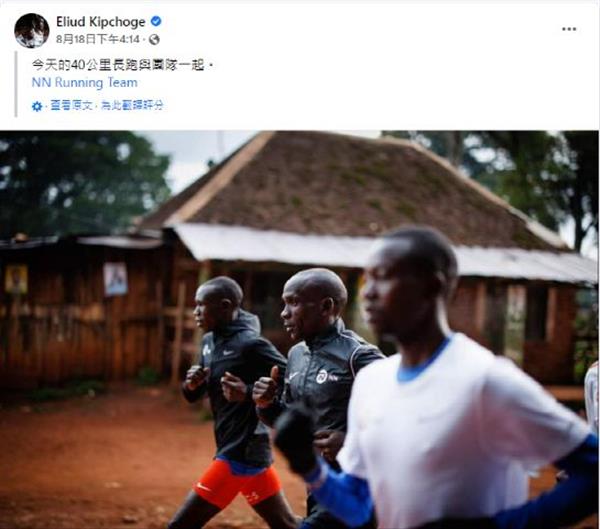Click 為此翻譯評分 to rate the translation
600x529 pixels.
coord(132,106)
